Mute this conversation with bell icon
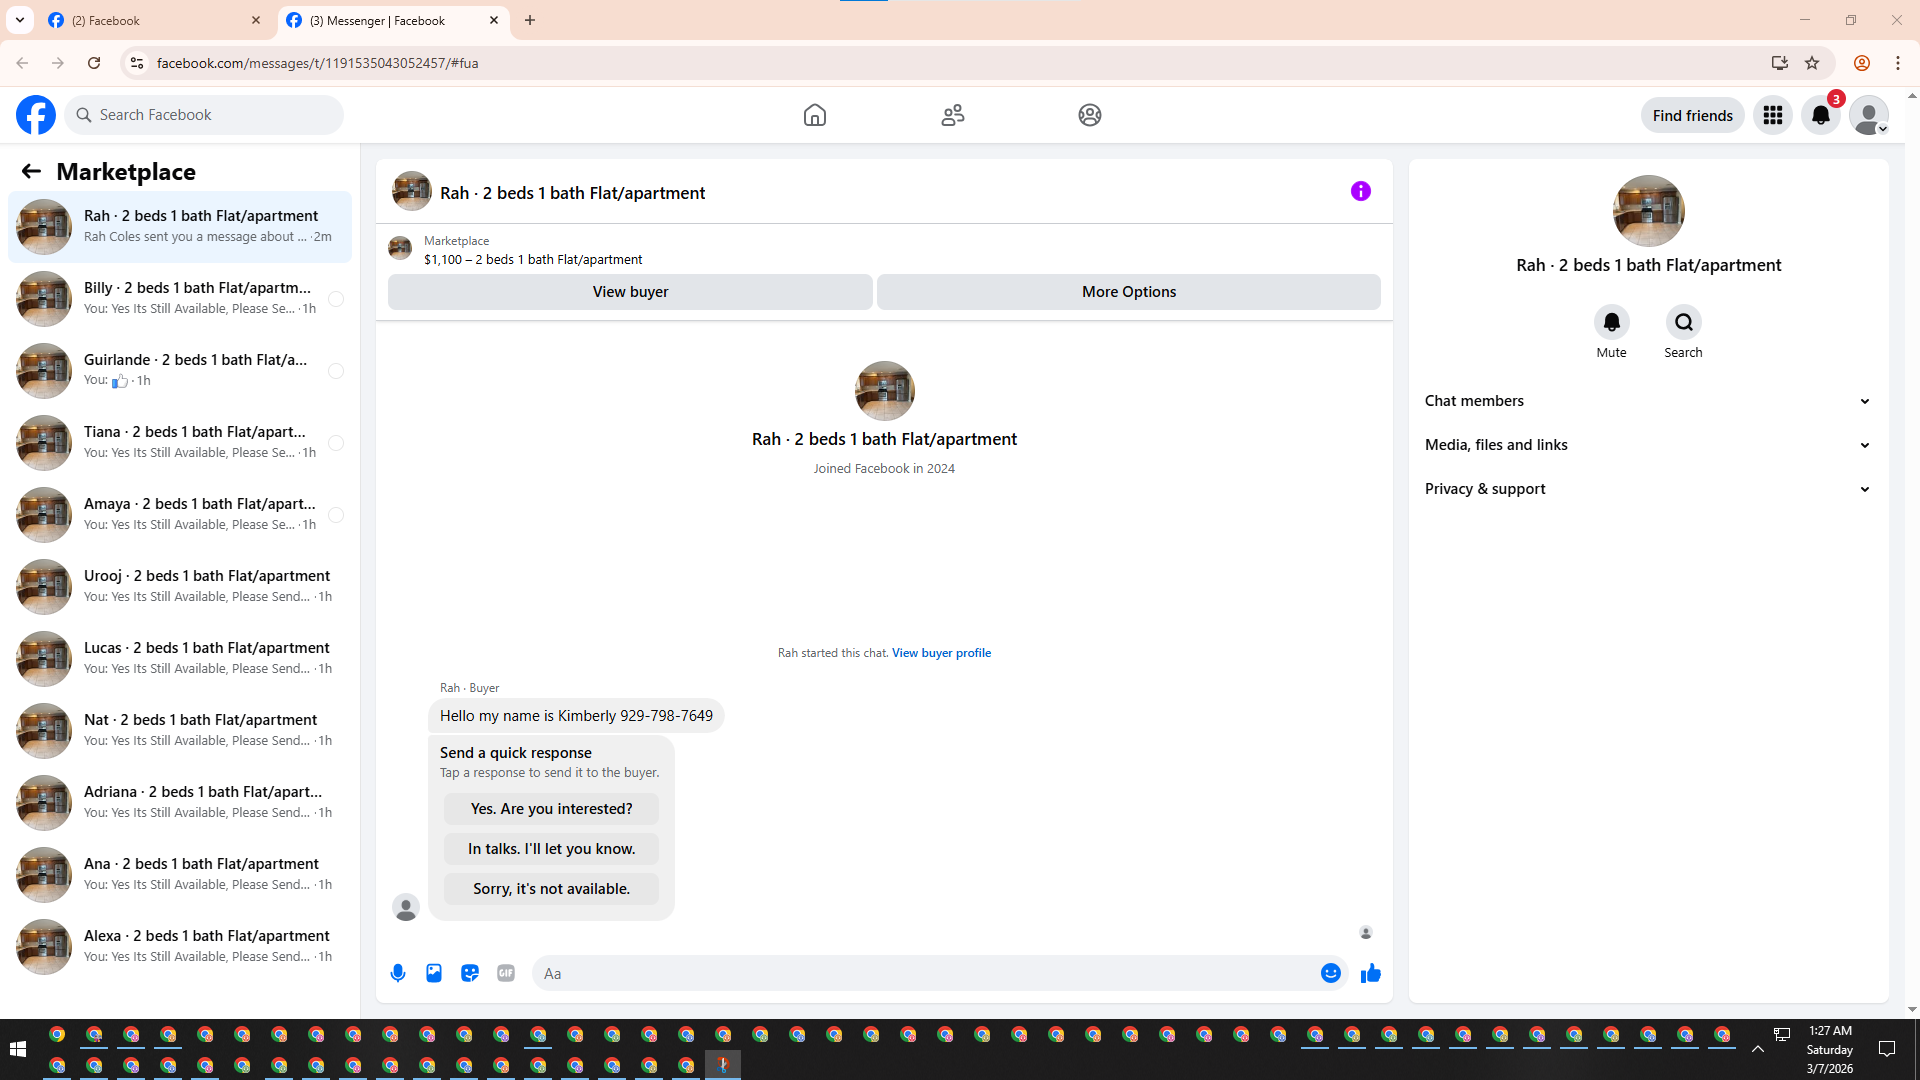This screenshot has width=1920, height=1080. [1611, 322]
